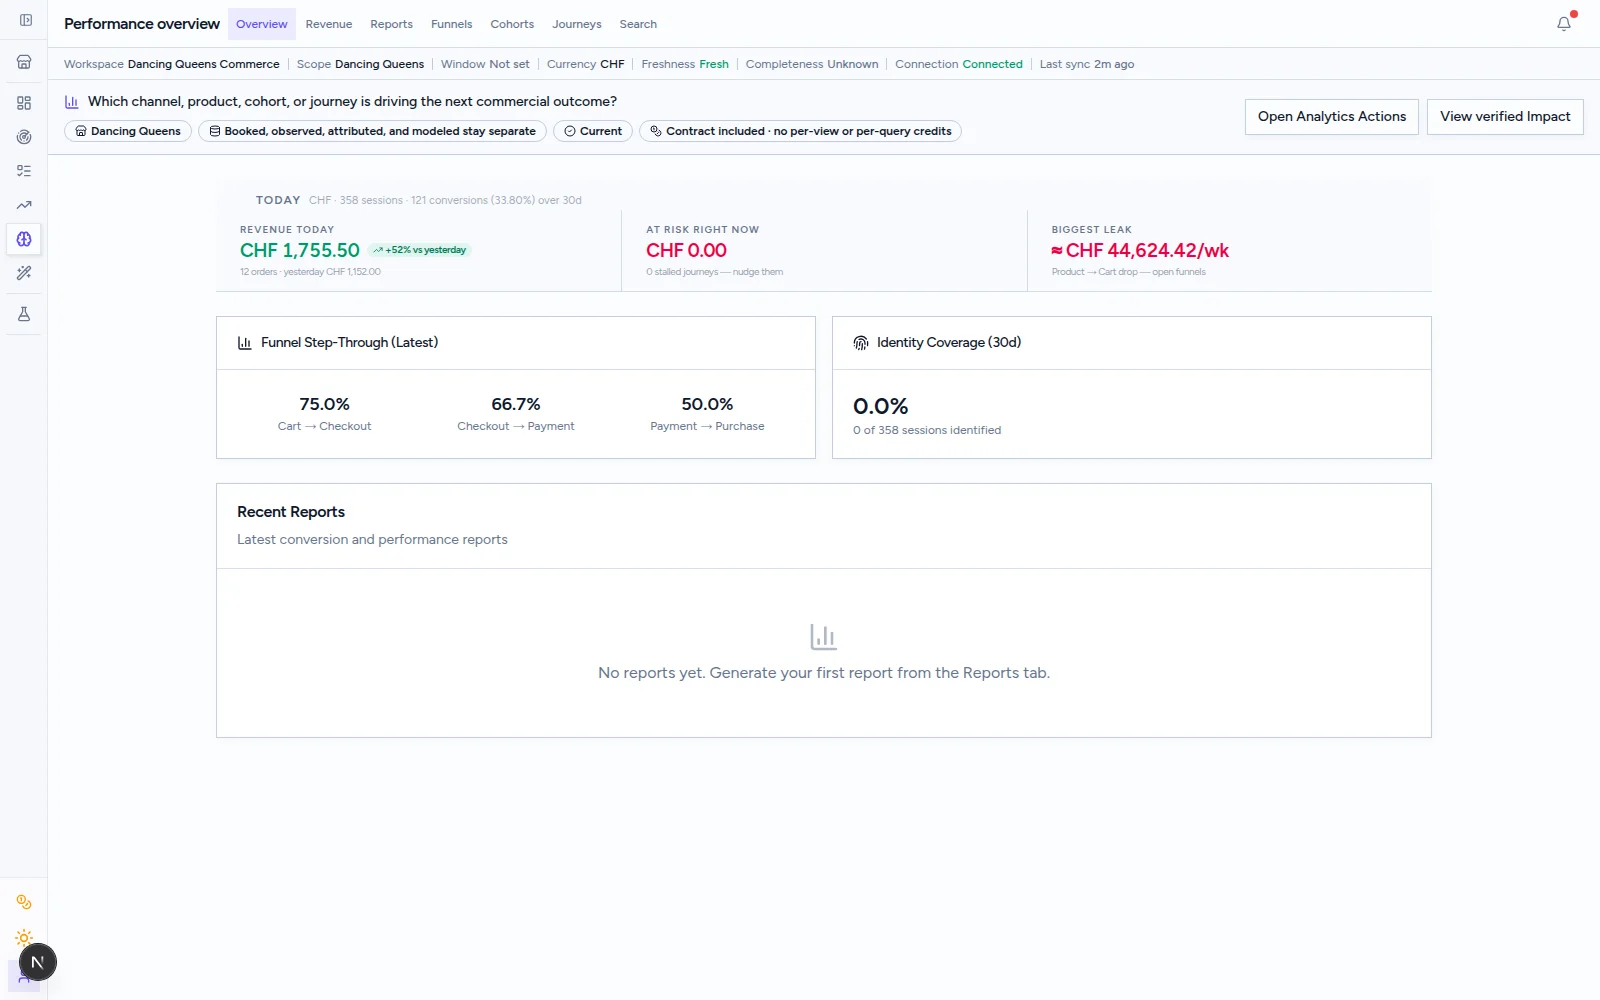Click the Window Not set label
The image size is (1600, 1000).
485,64
